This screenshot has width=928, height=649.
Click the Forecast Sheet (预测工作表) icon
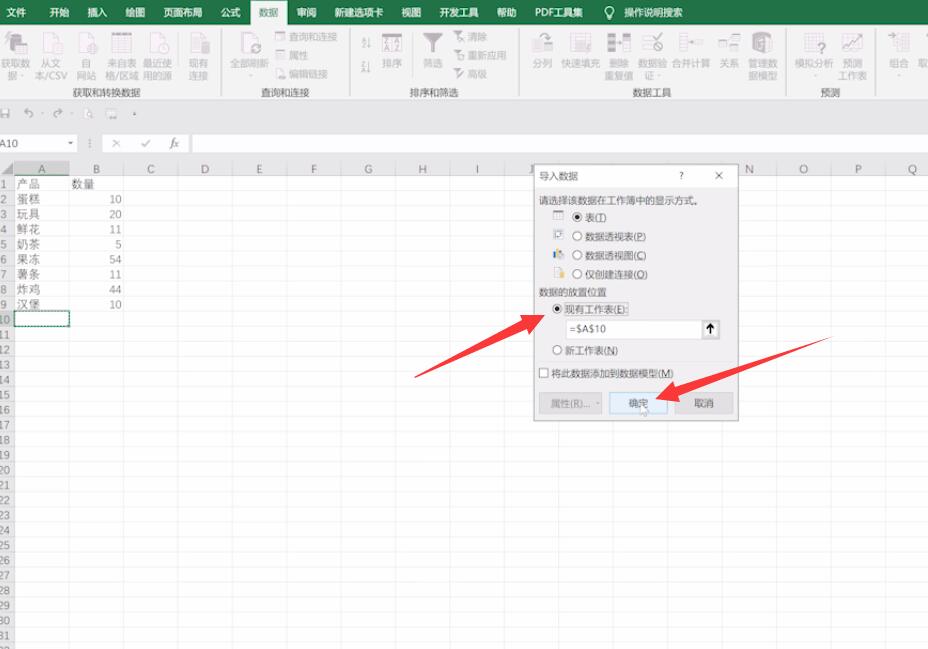pos(852,44)
